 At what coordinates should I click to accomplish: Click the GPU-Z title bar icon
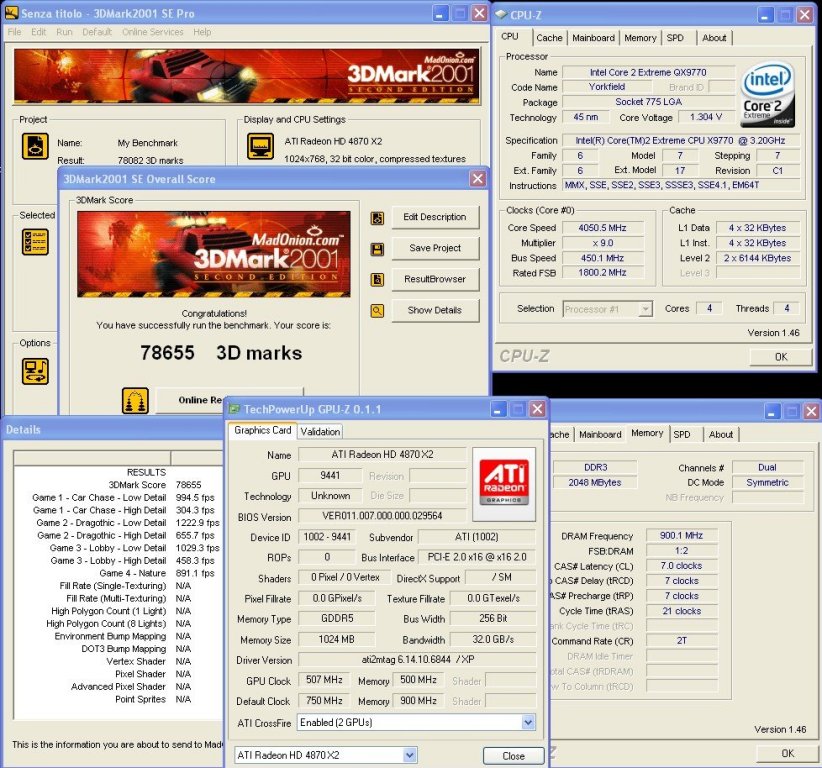tap(234, 409)
